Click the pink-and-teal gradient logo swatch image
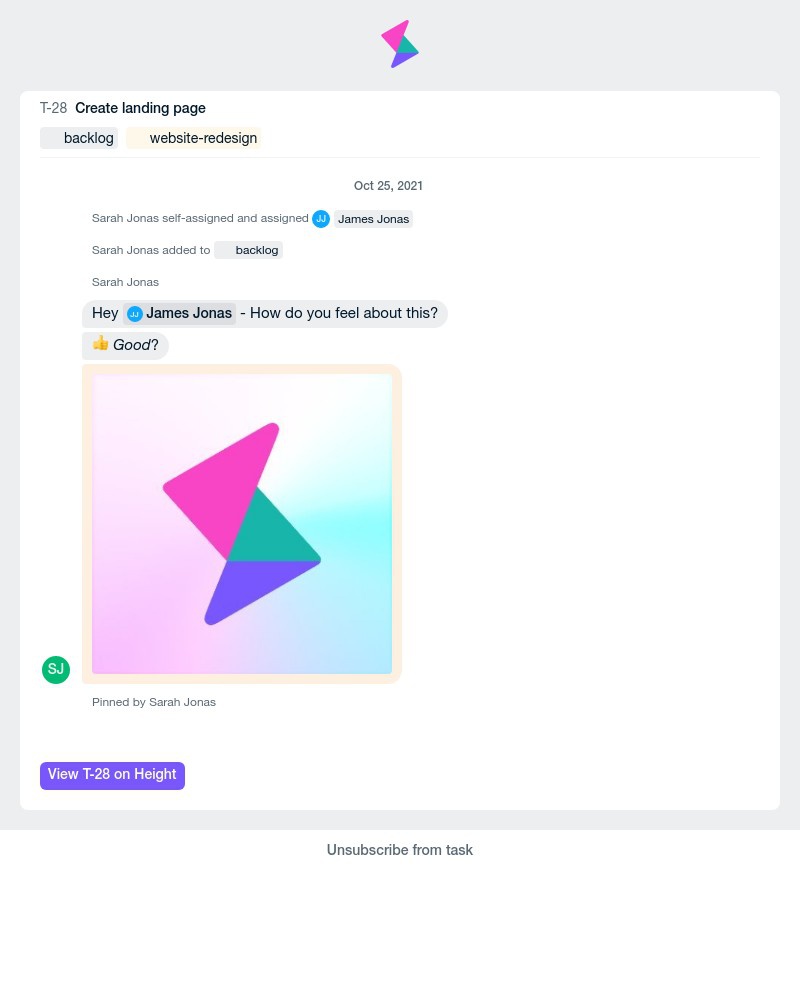800x1000 pixels. click(241, 523)
